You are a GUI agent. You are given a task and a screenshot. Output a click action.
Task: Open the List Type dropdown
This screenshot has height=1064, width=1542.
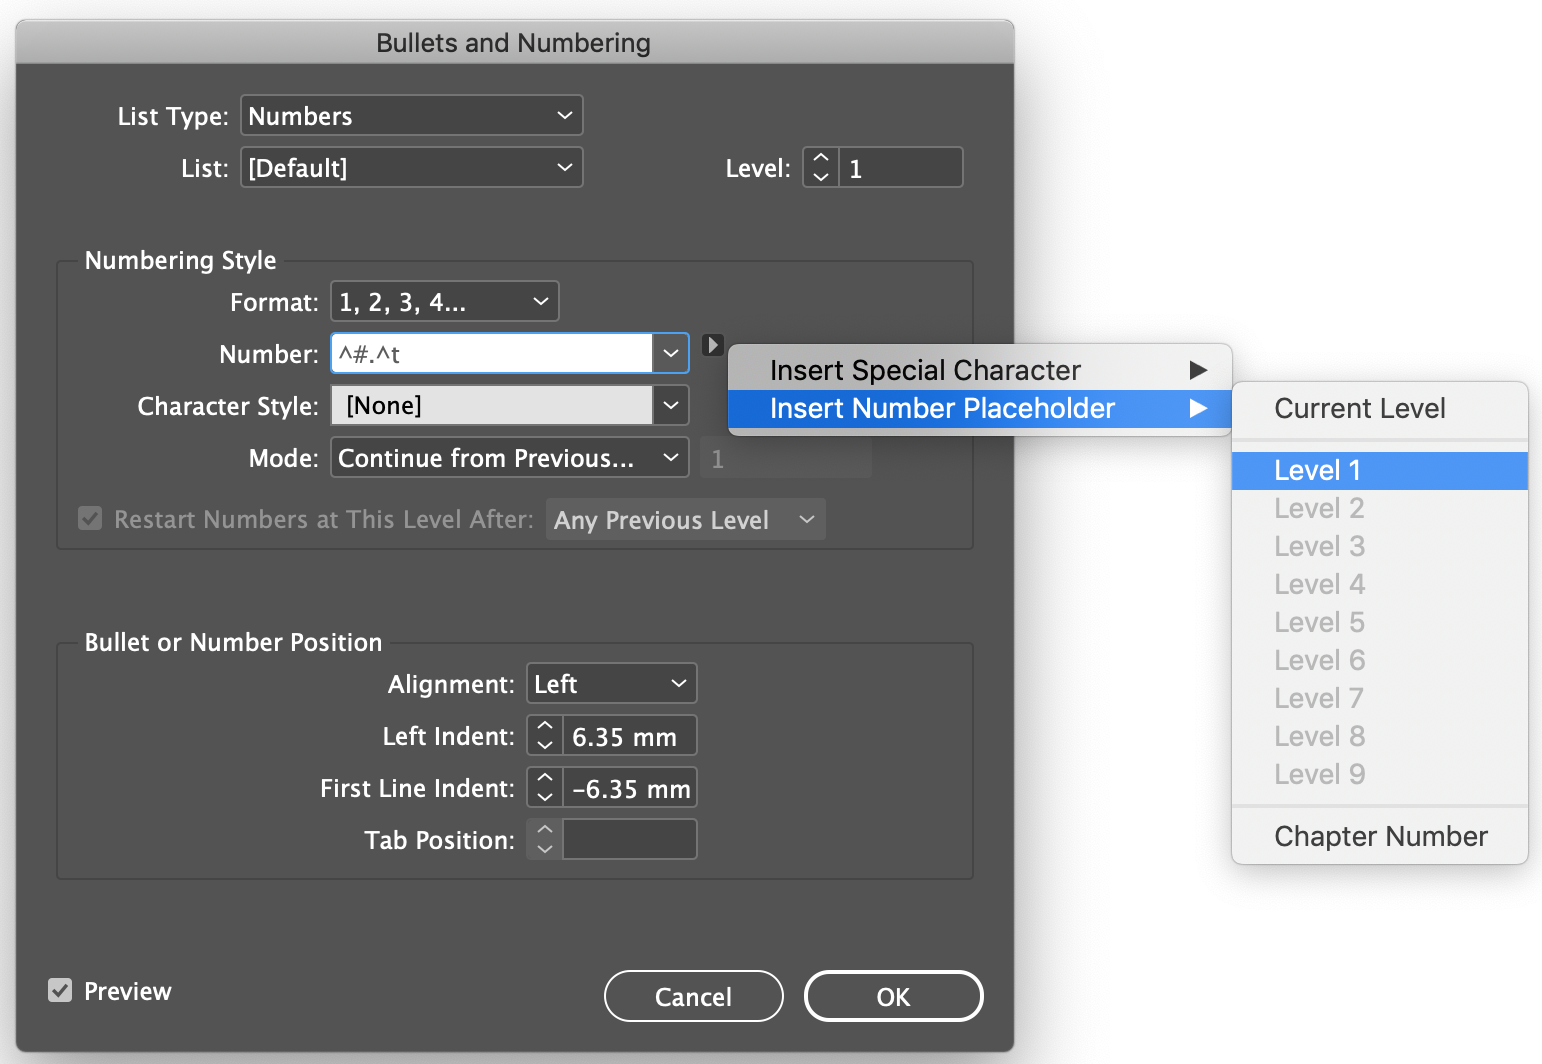[411, 116]
